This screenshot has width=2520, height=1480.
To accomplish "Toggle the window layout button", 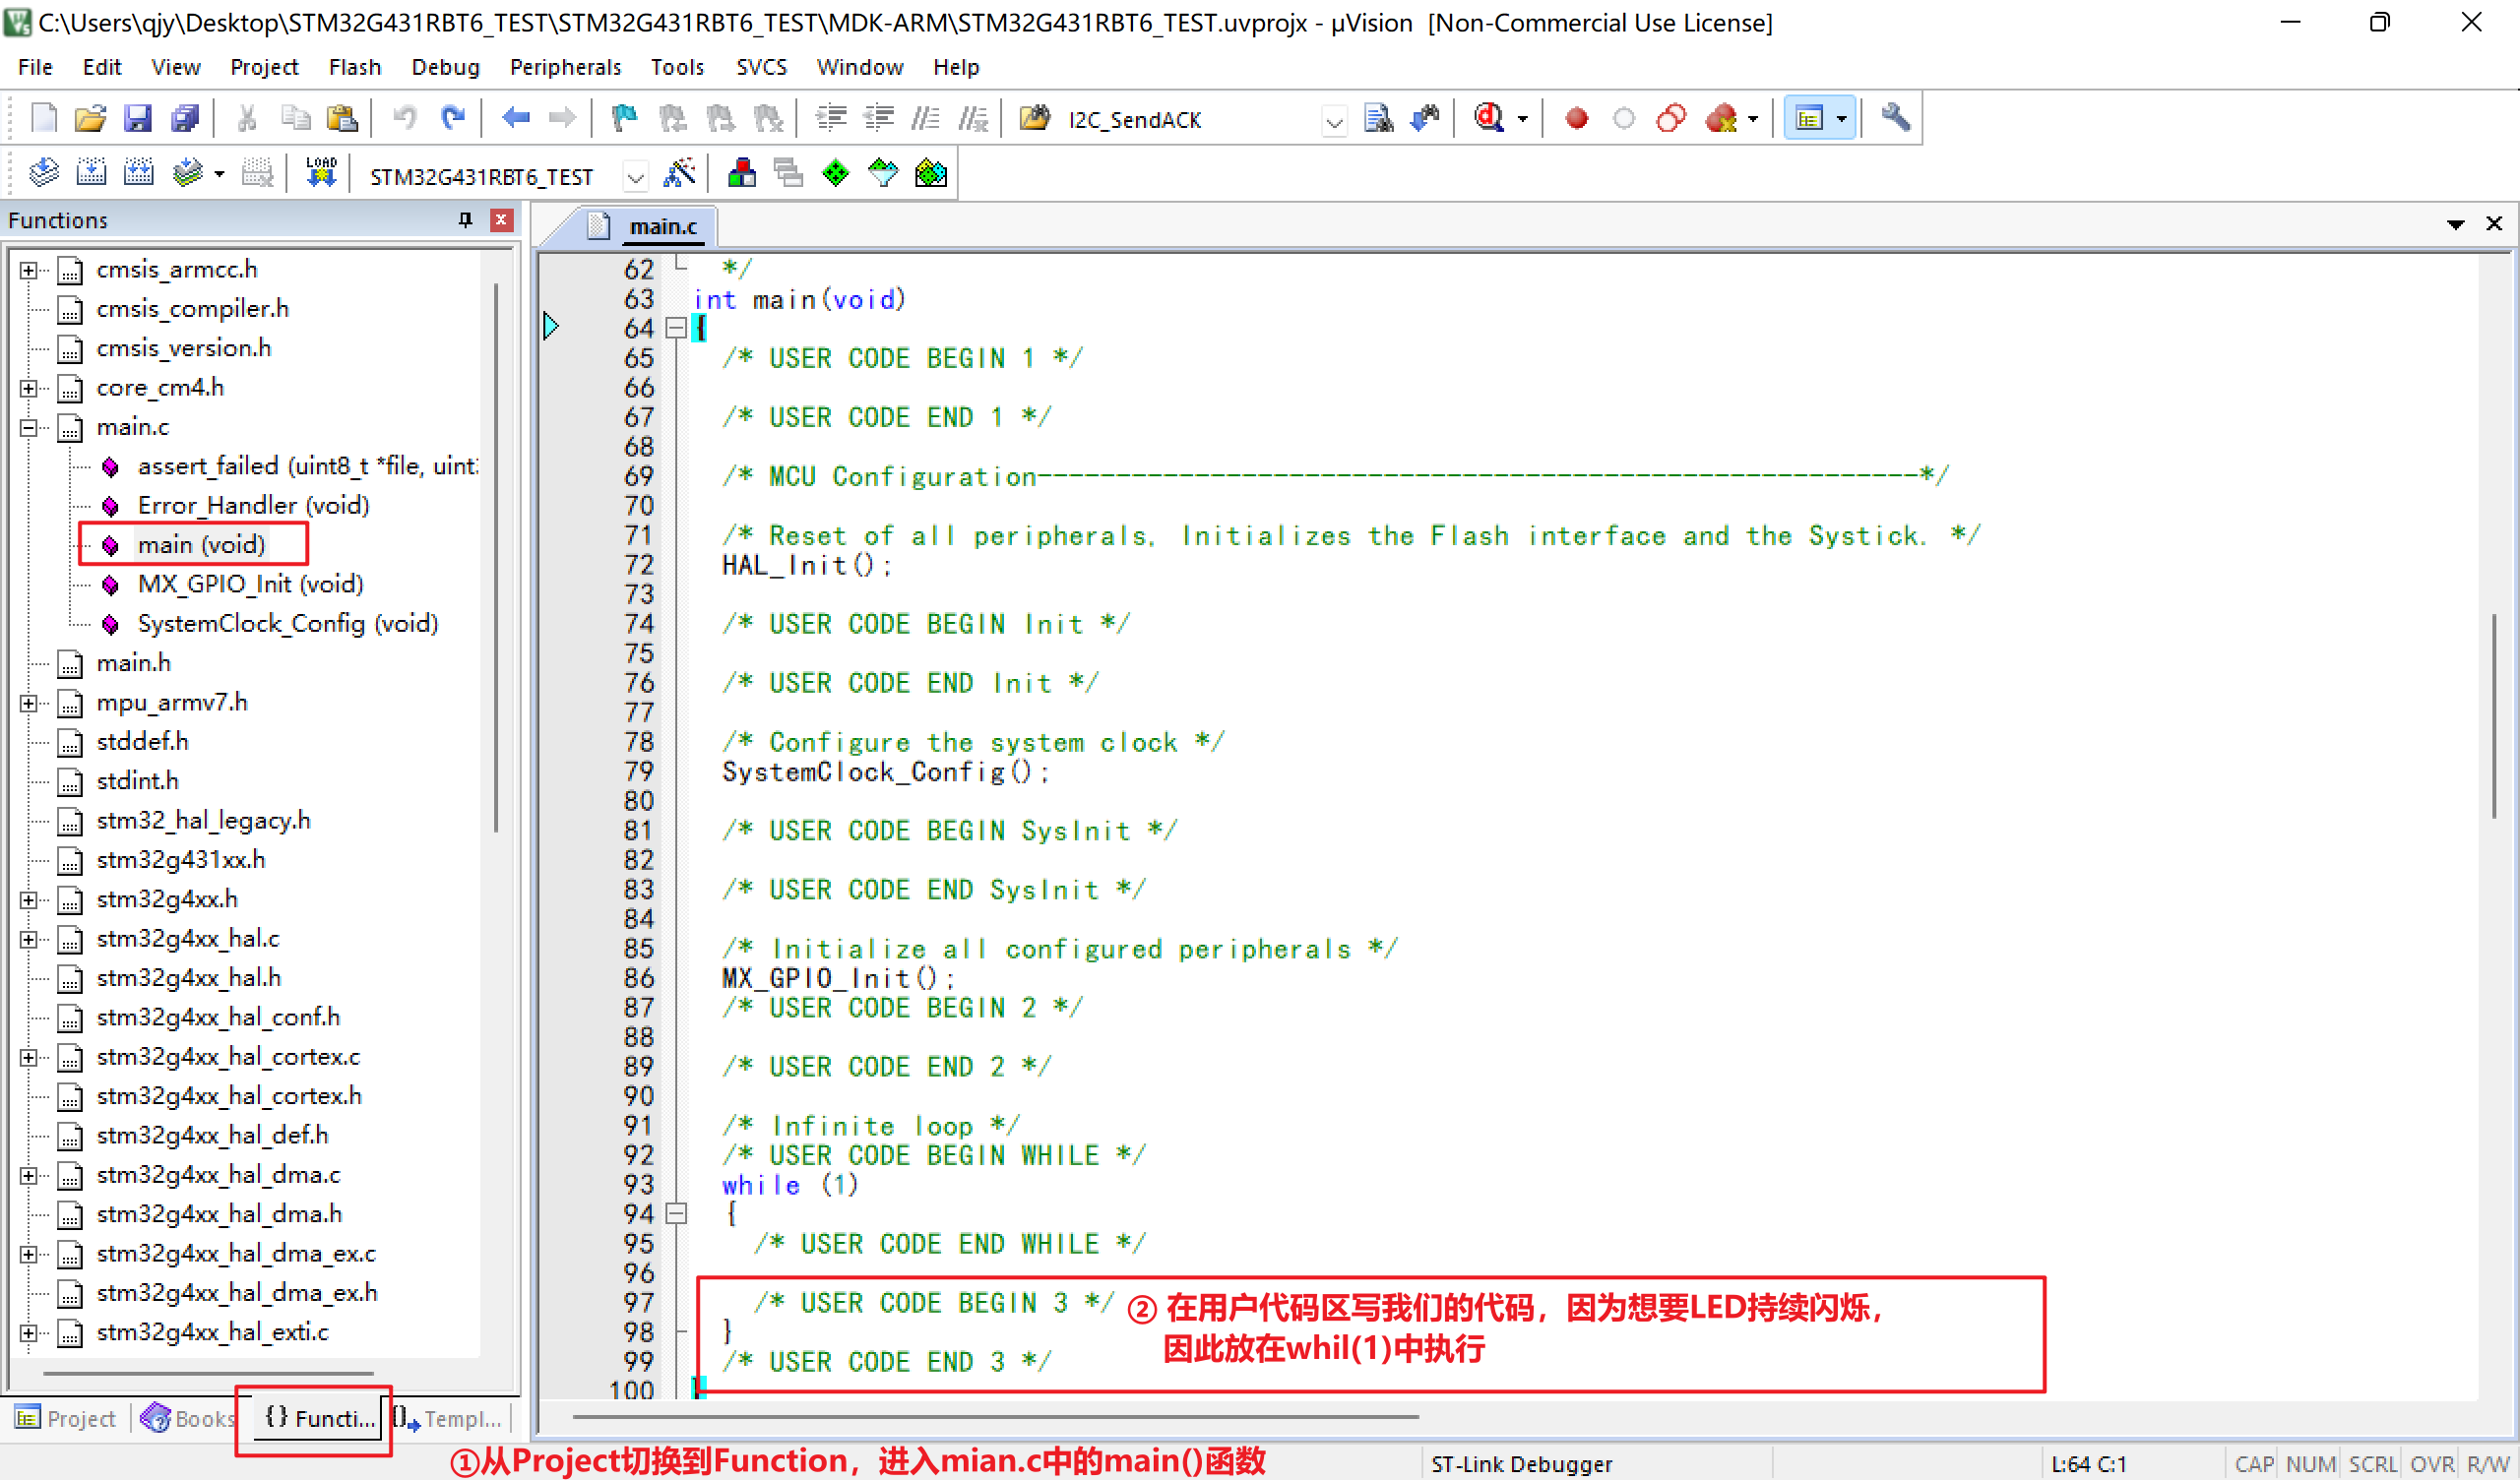I will click(1809, 118).
